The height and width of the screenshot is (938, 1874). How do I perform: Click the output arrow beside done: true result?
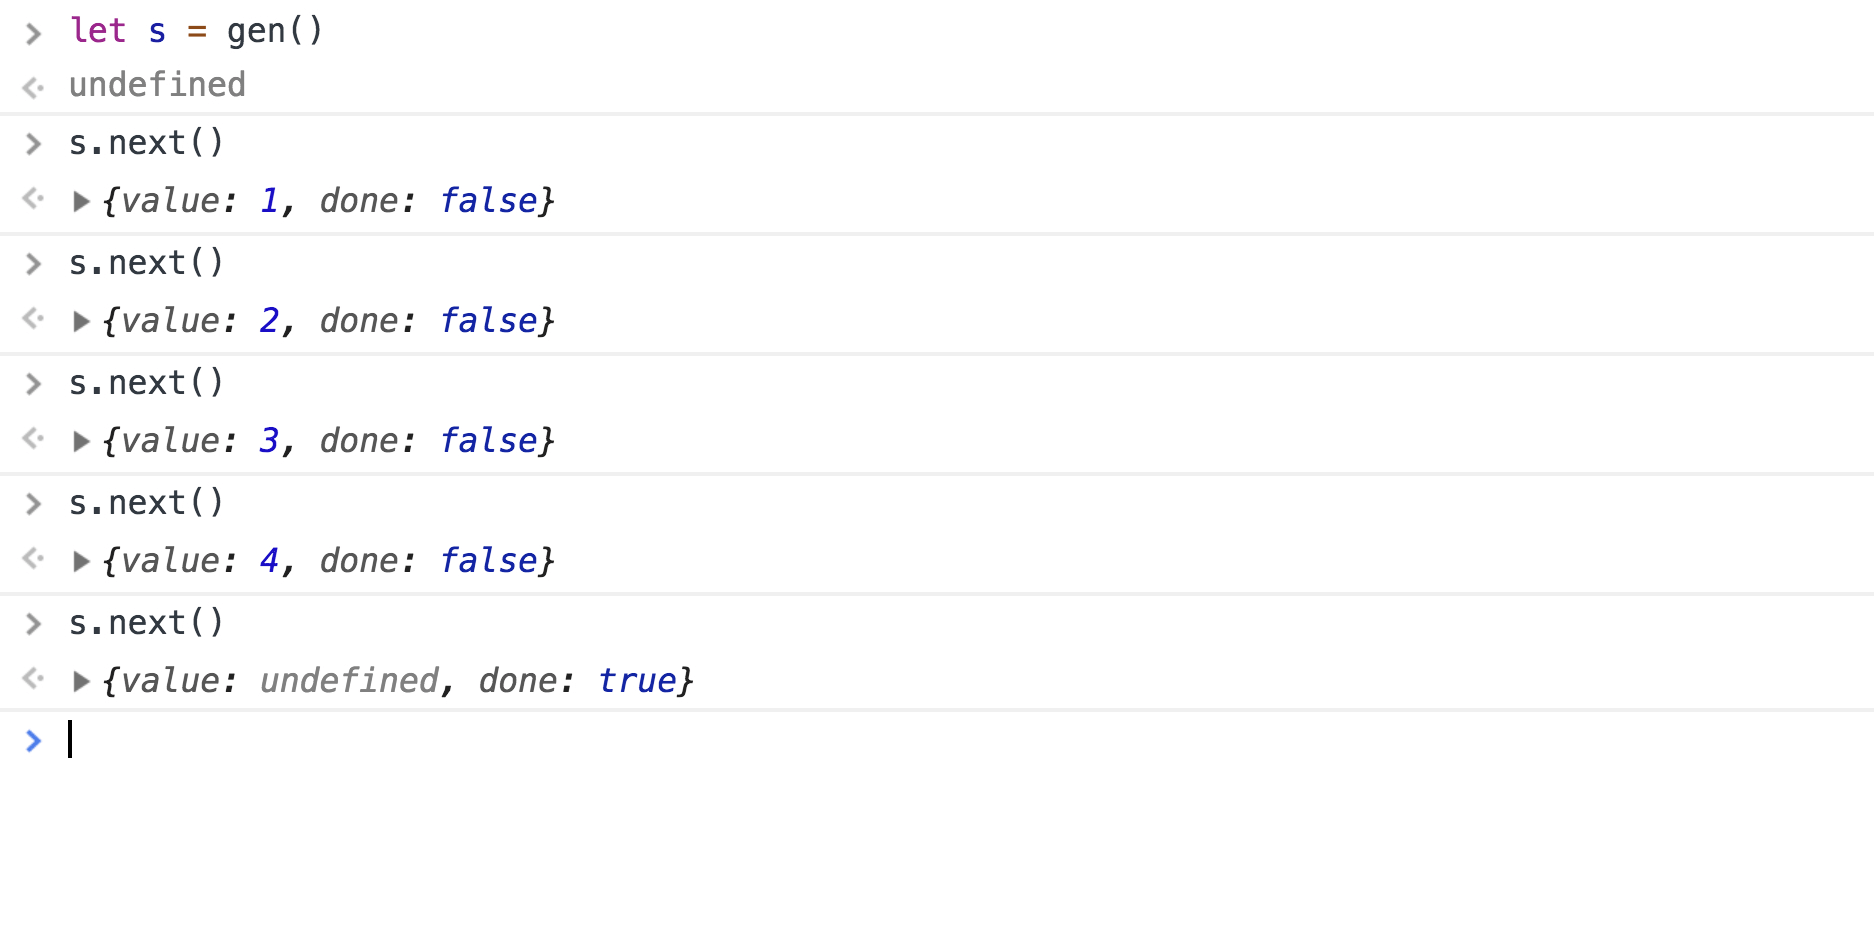pos(33,678)
